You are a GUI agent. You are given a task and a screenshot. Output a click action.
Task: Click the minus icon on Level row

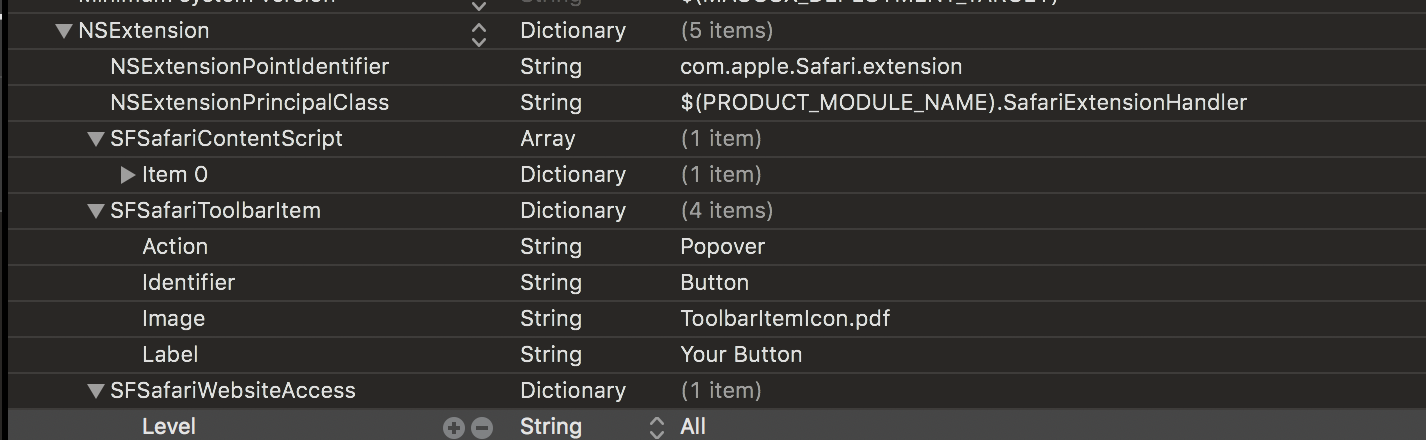coord(482,428)
